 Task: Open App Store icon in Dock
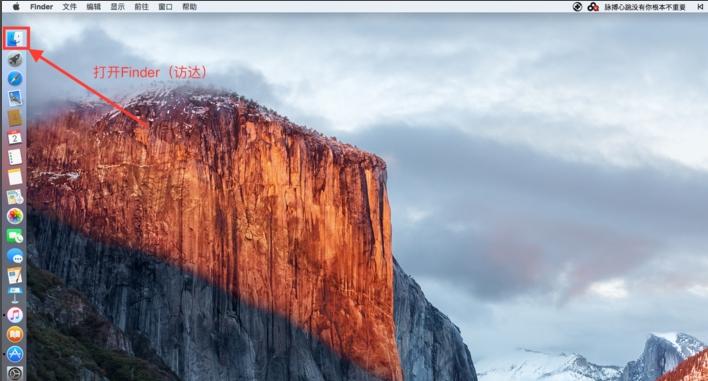click(15, 354)
